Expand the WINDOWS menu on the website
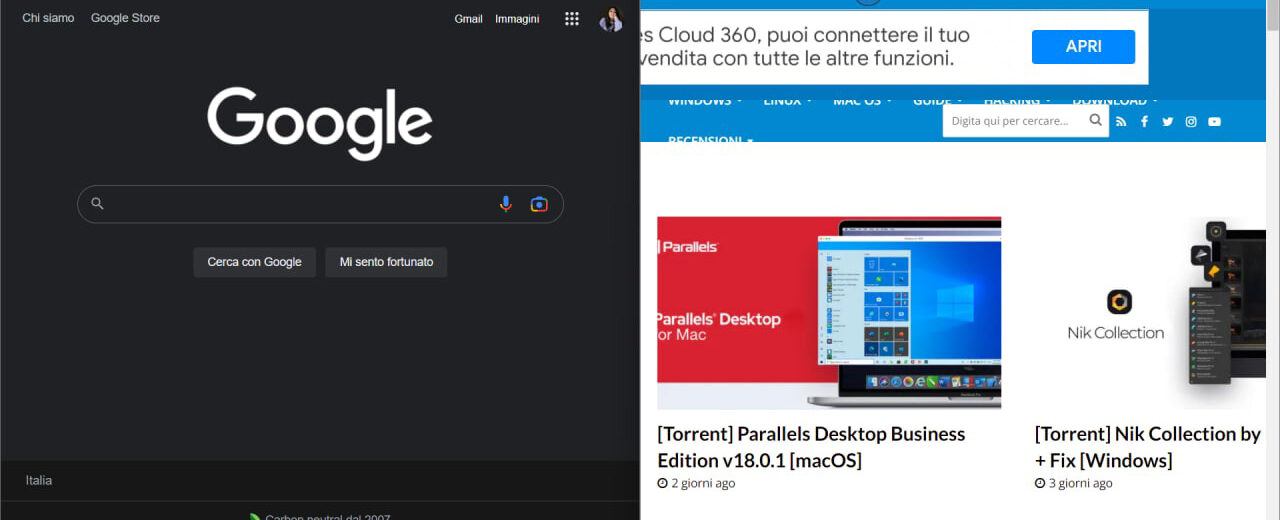 point(705,102)
